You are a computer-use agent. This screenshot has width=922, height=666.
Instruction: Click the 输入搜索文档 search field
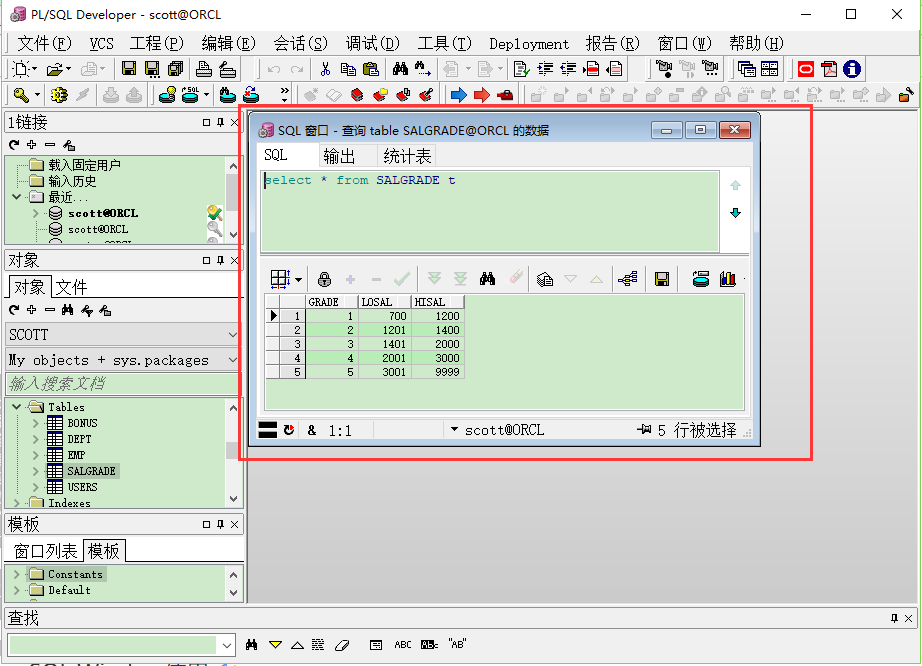coord(122,384)
